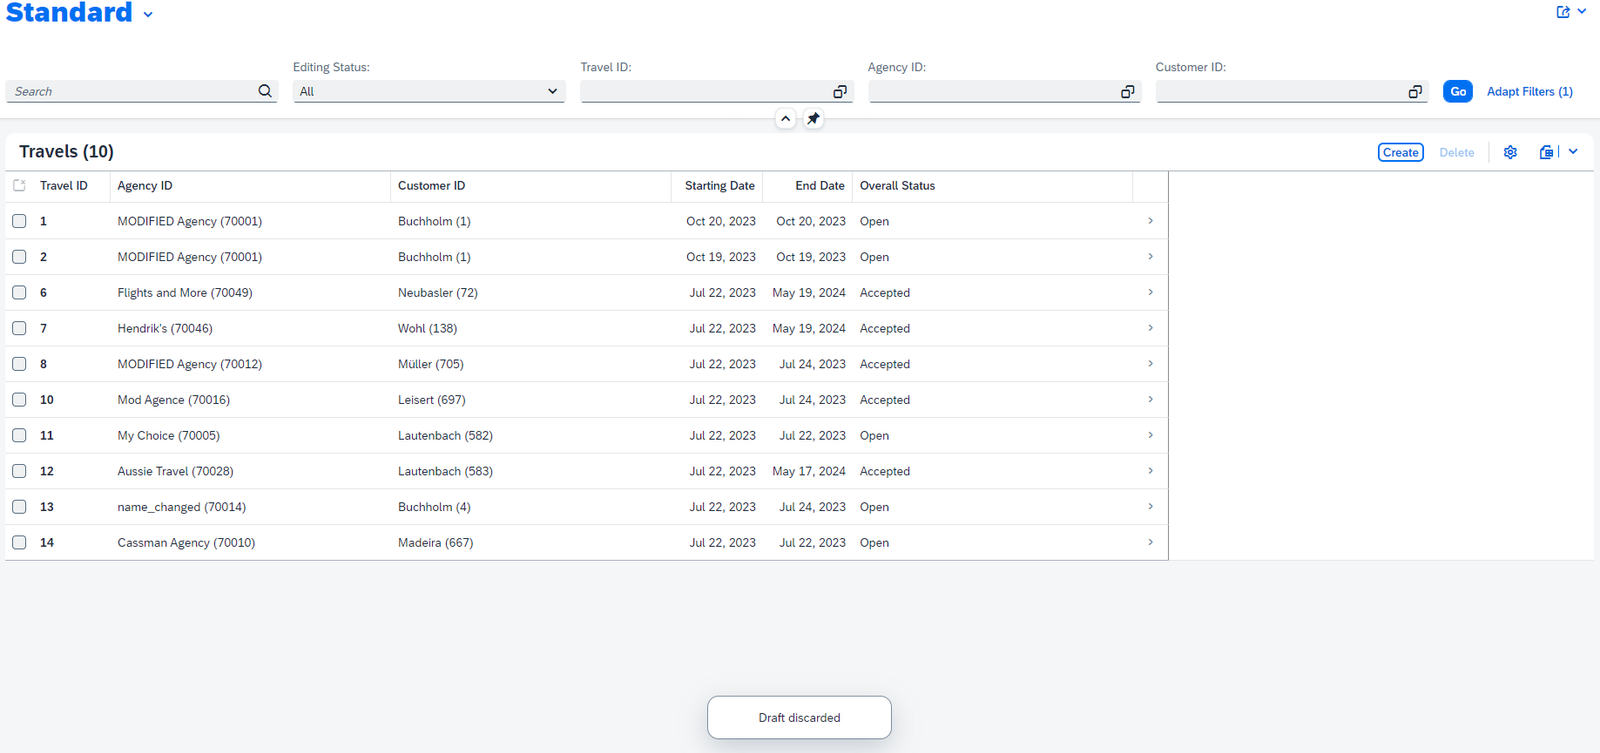Select checkbox for Travel 1
Image resolution: width=1600 pixels, height=753 pixels.
click(19, 221)
